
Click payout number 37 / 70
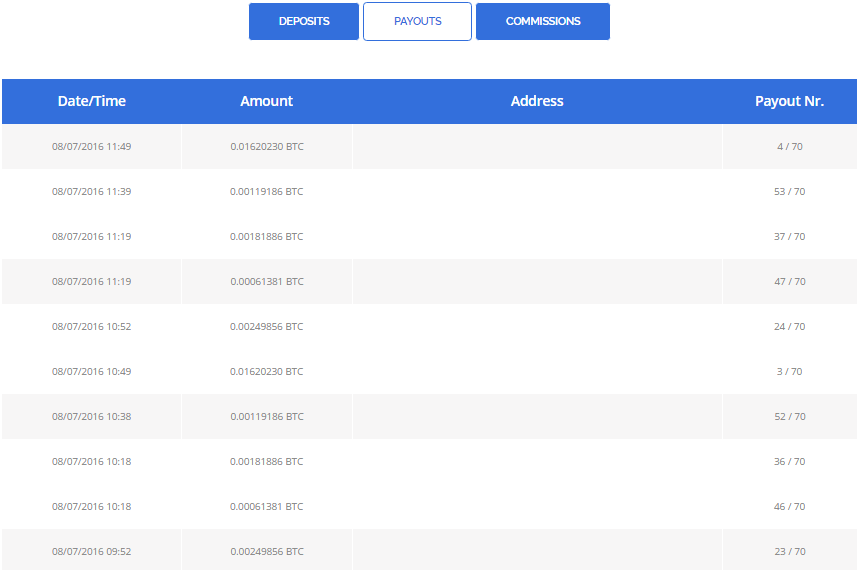point(789,236)
